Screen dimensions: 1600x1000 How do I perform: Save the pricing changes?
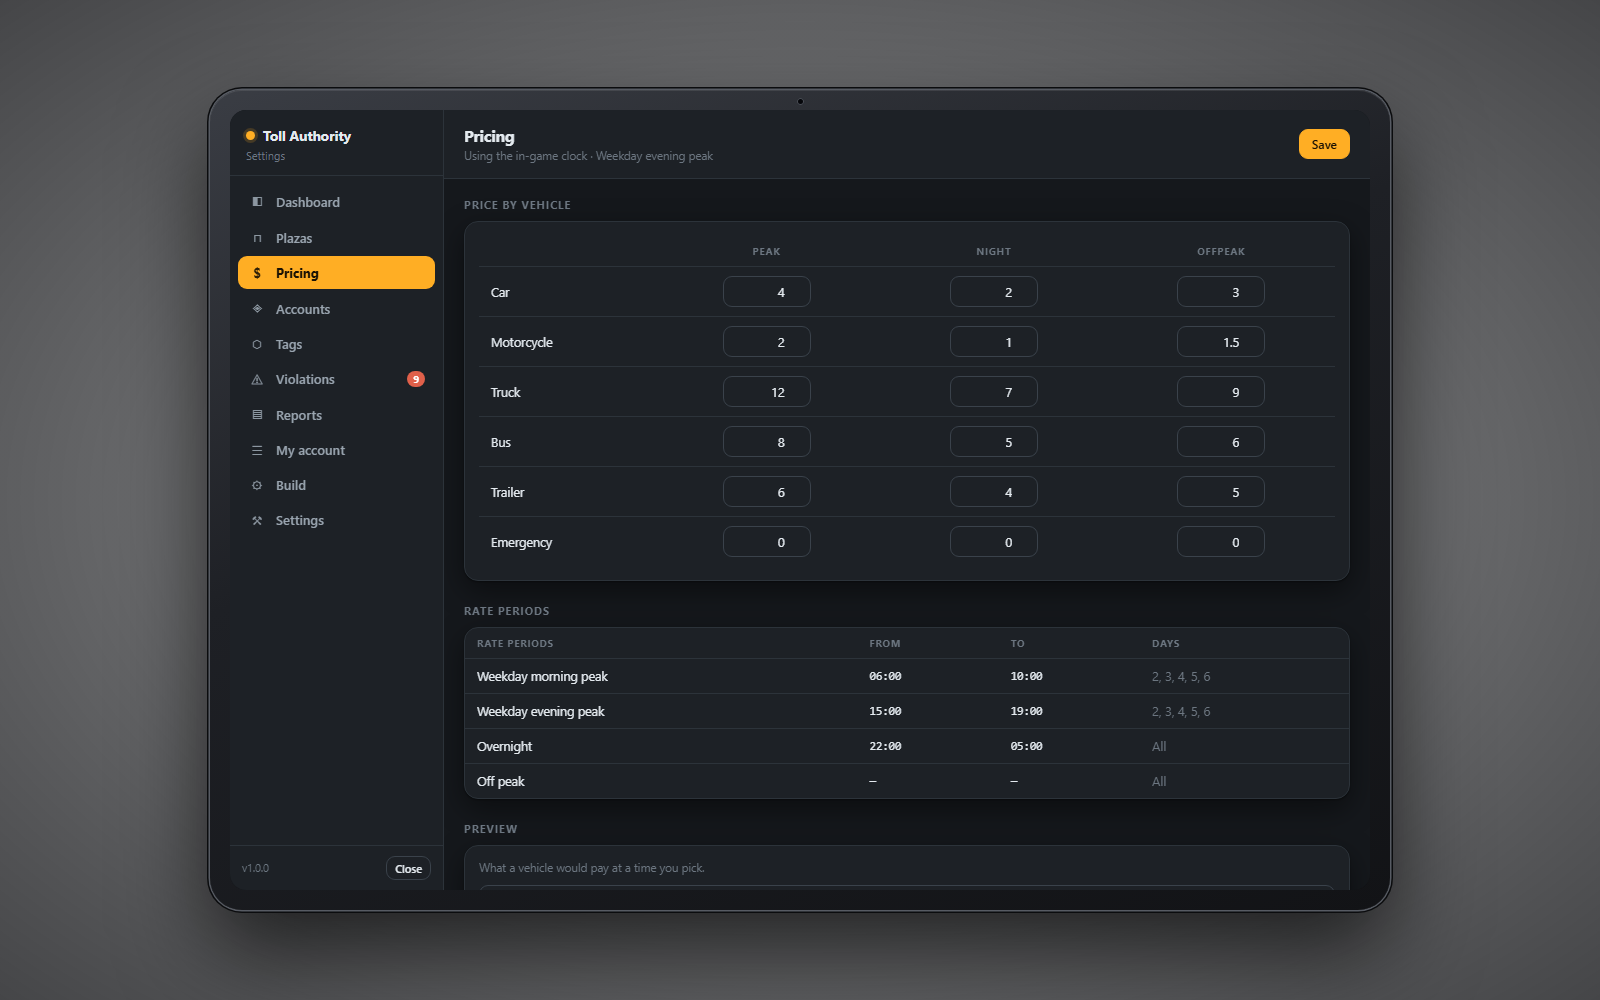pos(1324,144)
